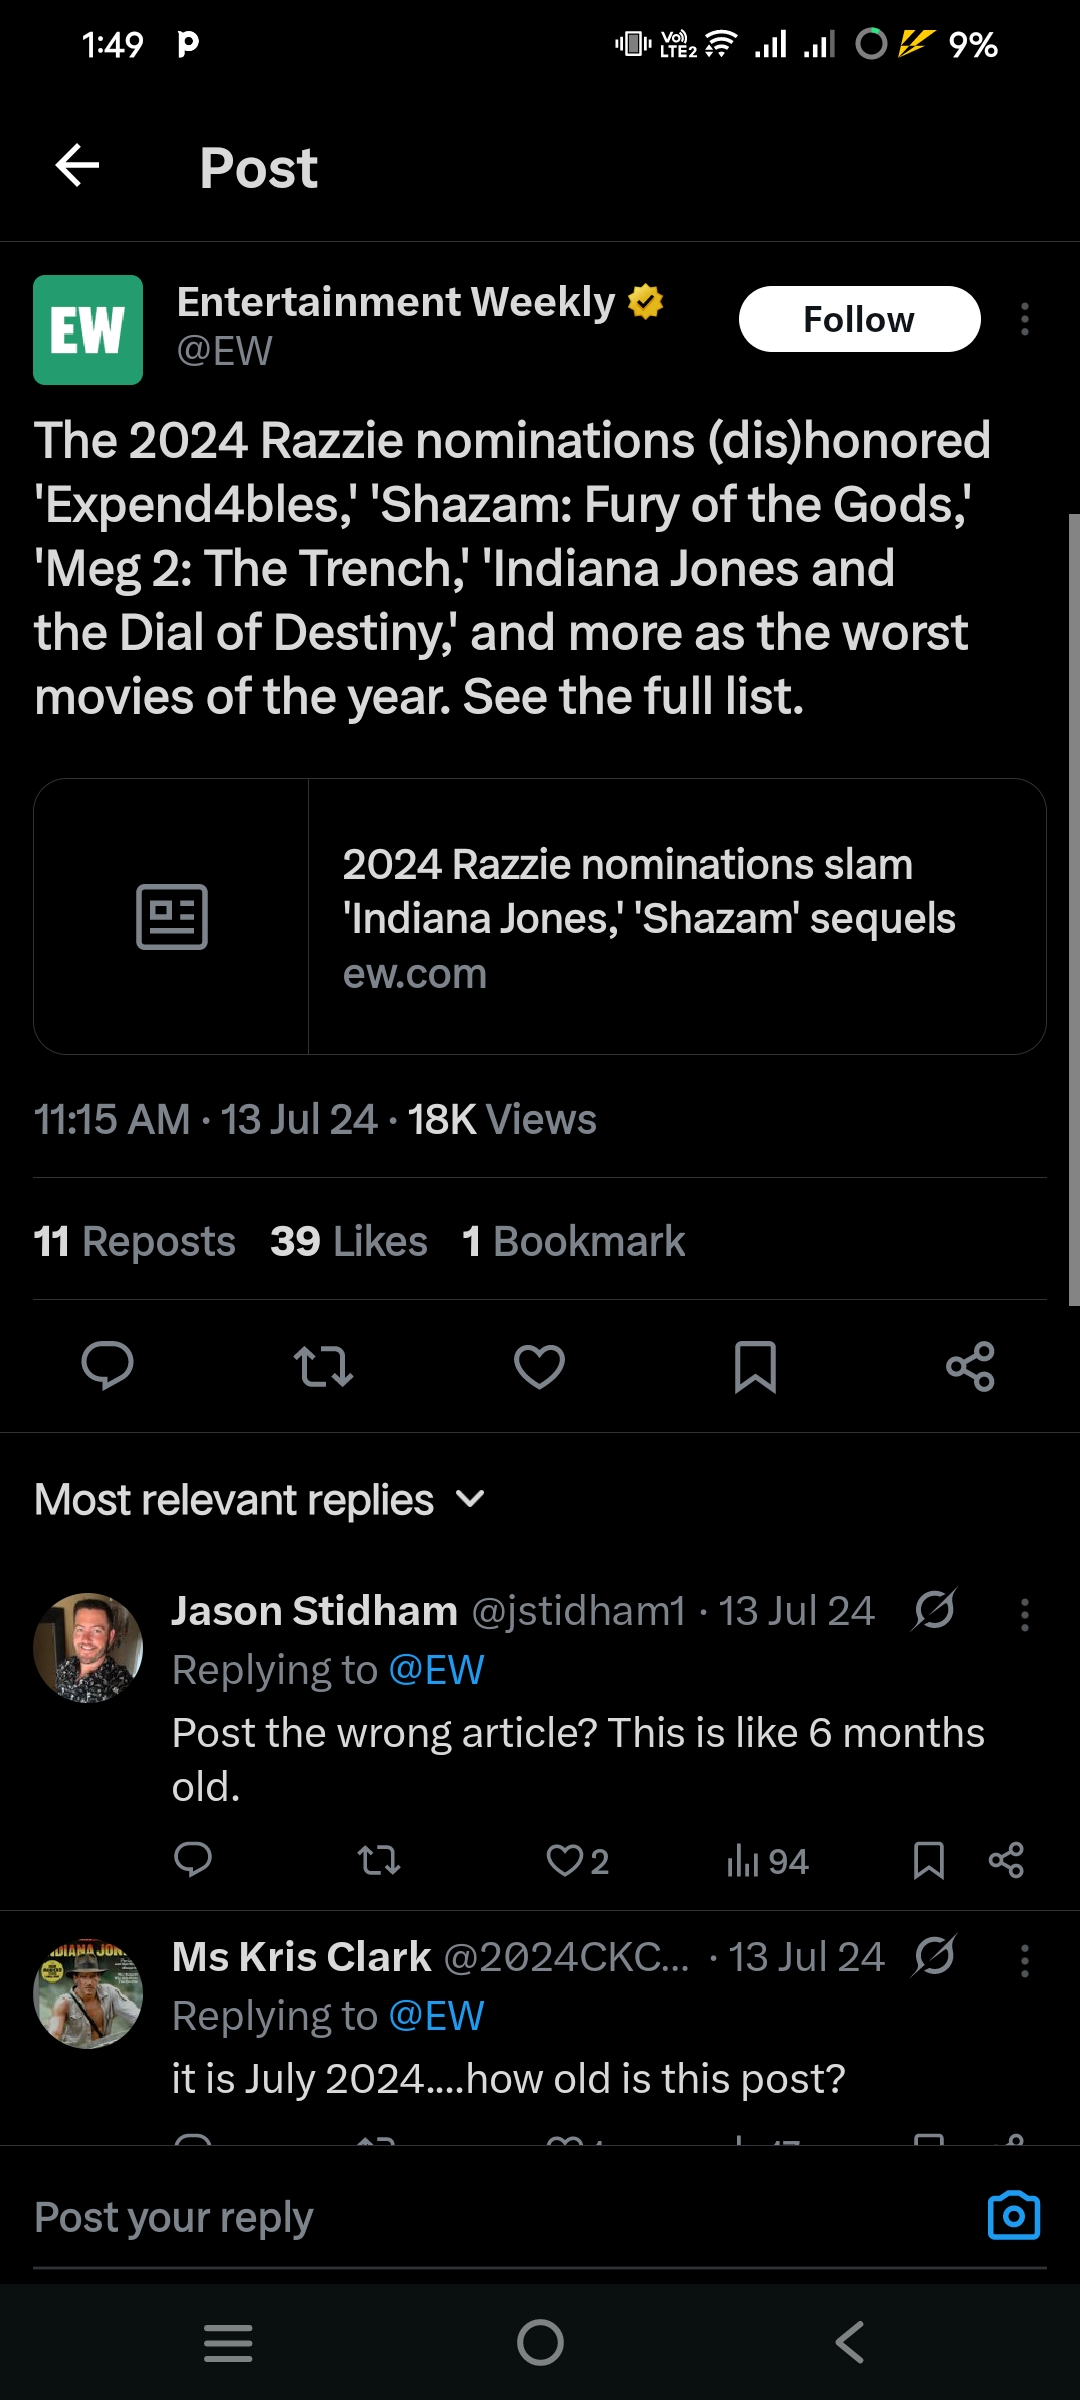The height and width of the screenshot is (2400, 1080).
Task: Open the ew.com Razzie nominations link card
Action: click(540, 916)
